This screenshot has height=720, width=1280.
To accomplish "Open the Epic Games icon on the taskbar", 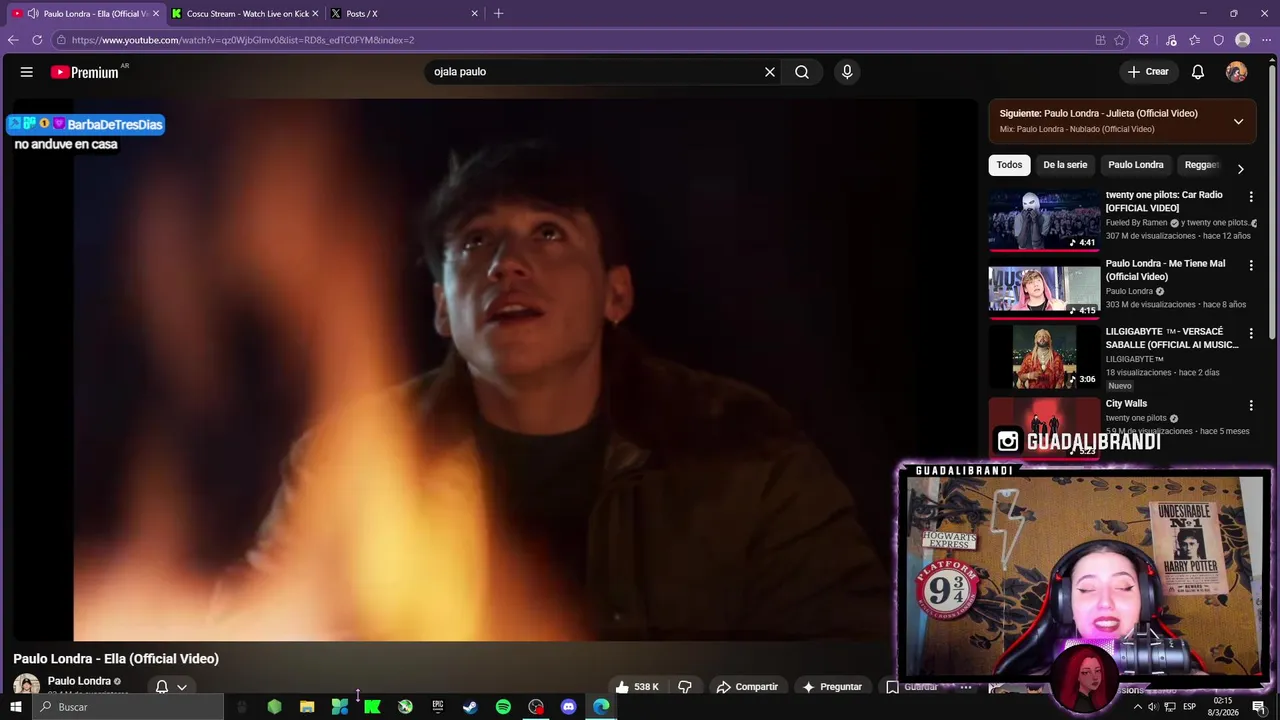I will tap(437, 707).
